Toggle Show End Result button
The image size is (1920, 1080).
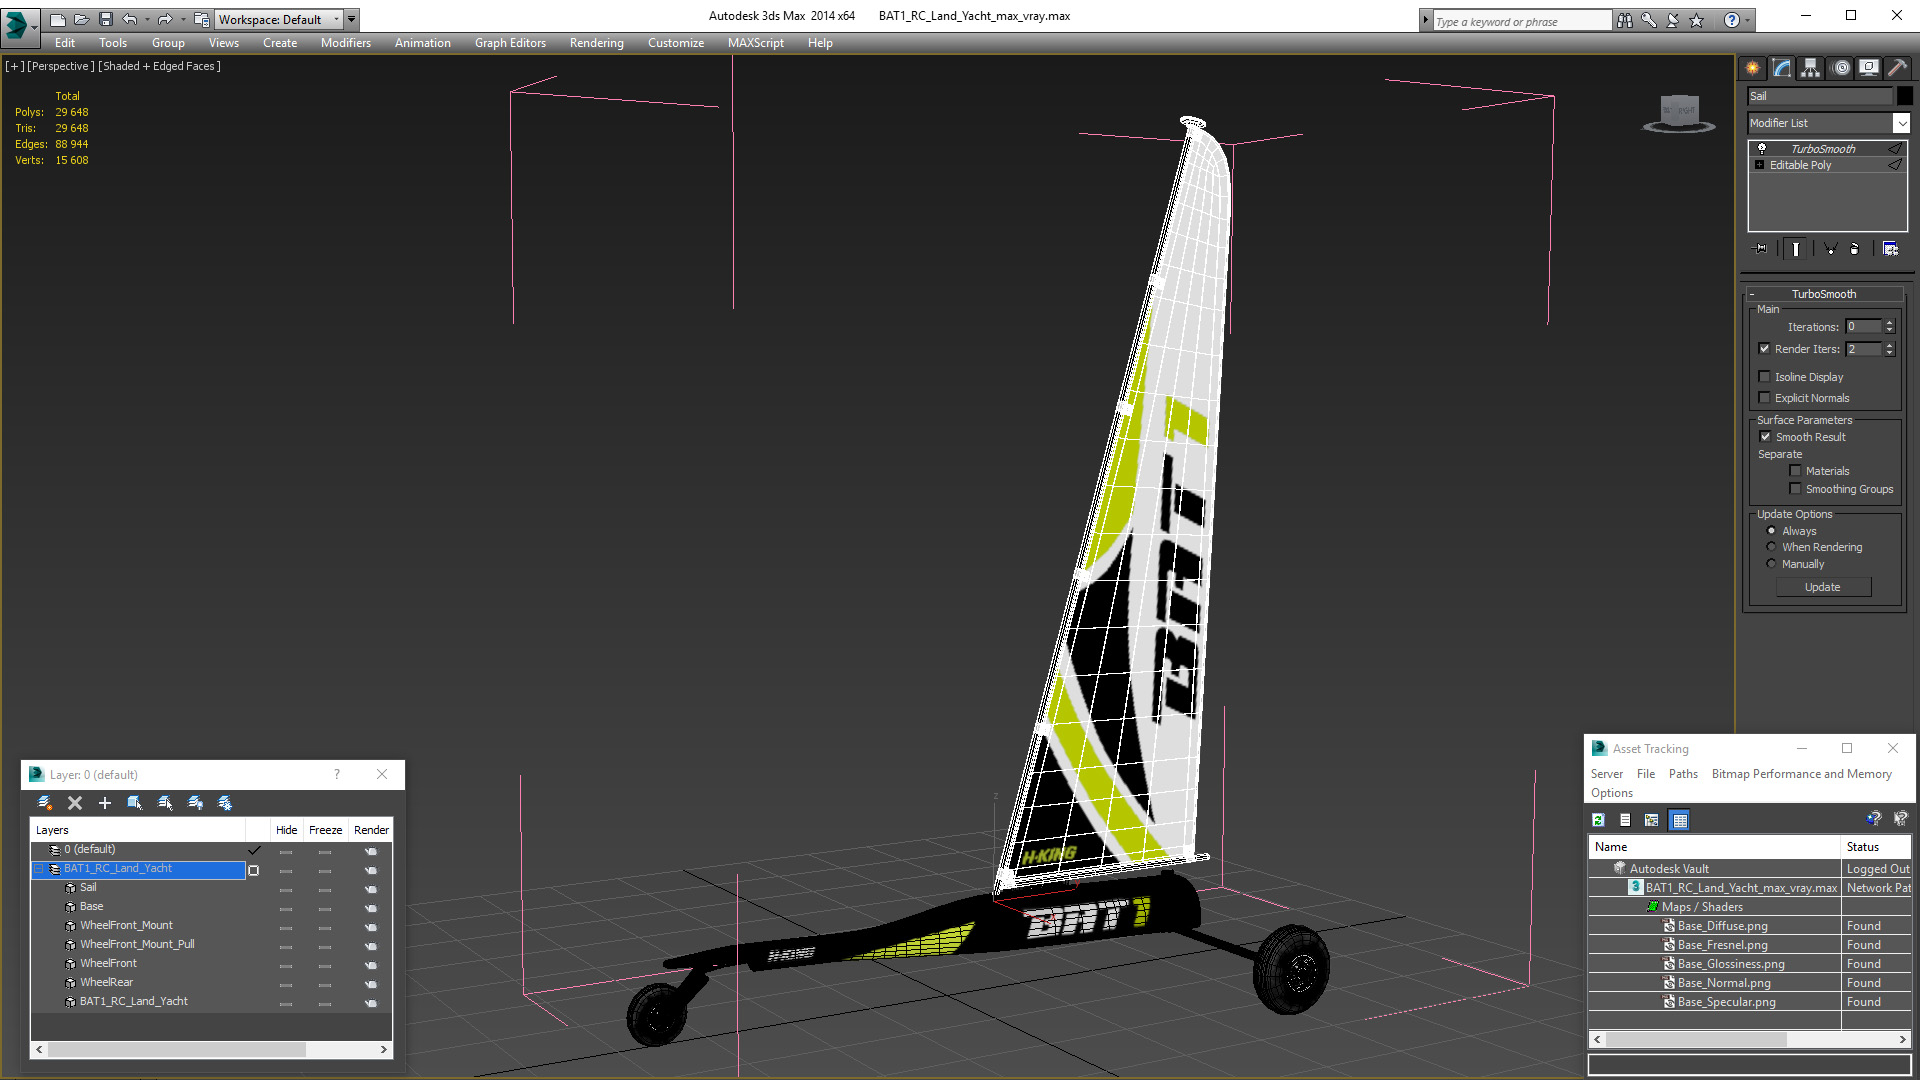1796,249
